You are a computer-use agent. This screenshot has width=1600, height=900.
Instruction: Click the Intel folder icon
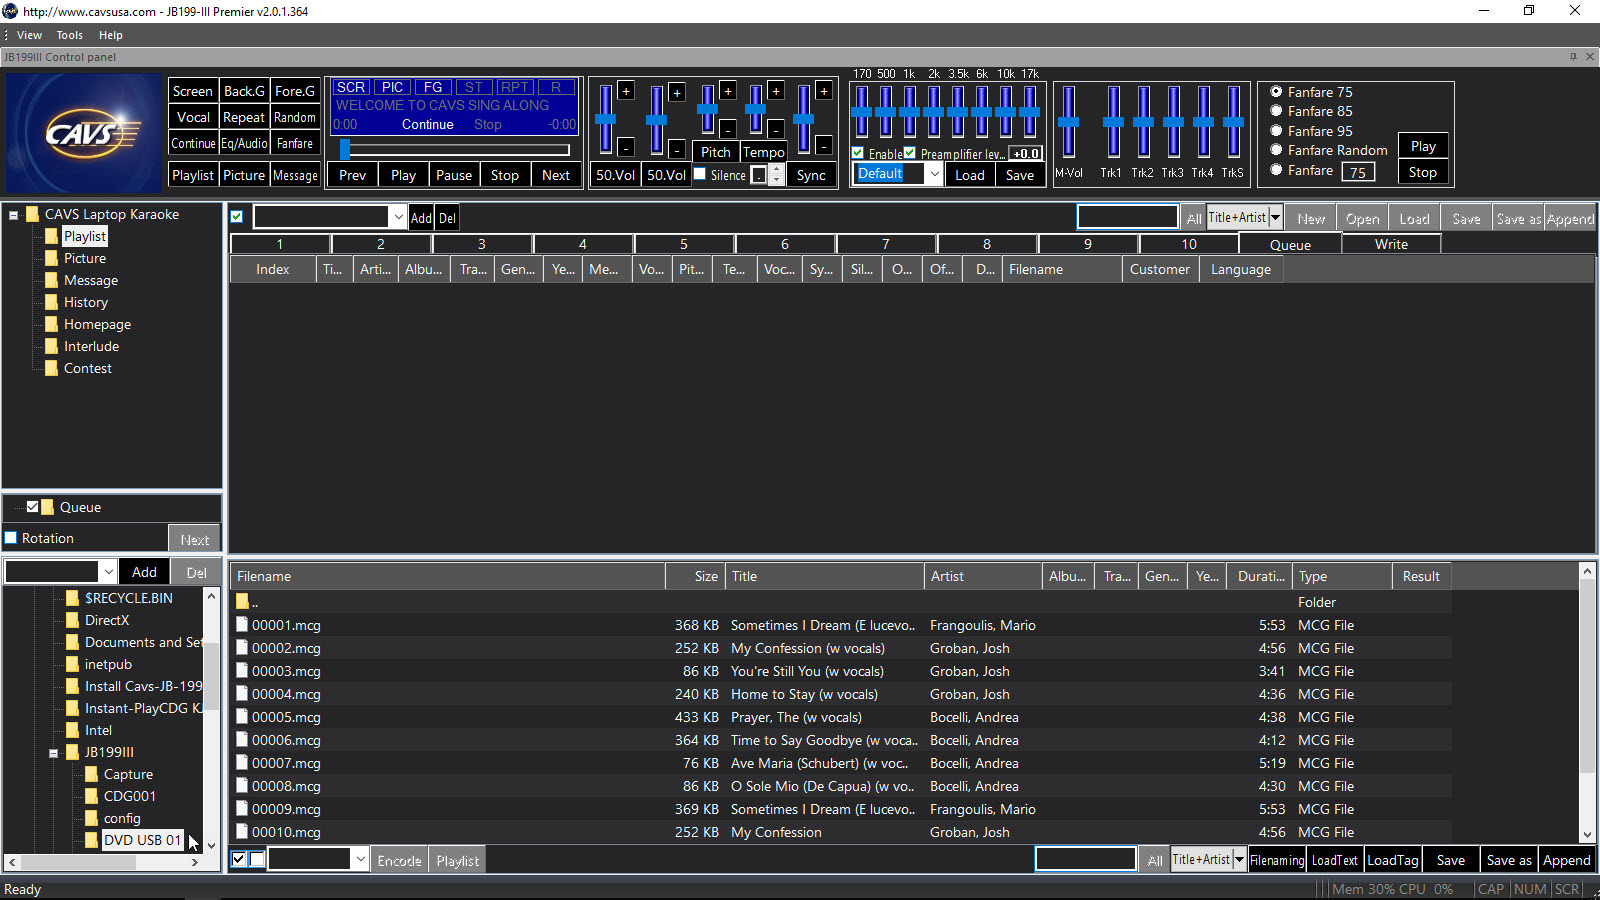point(72,730)
